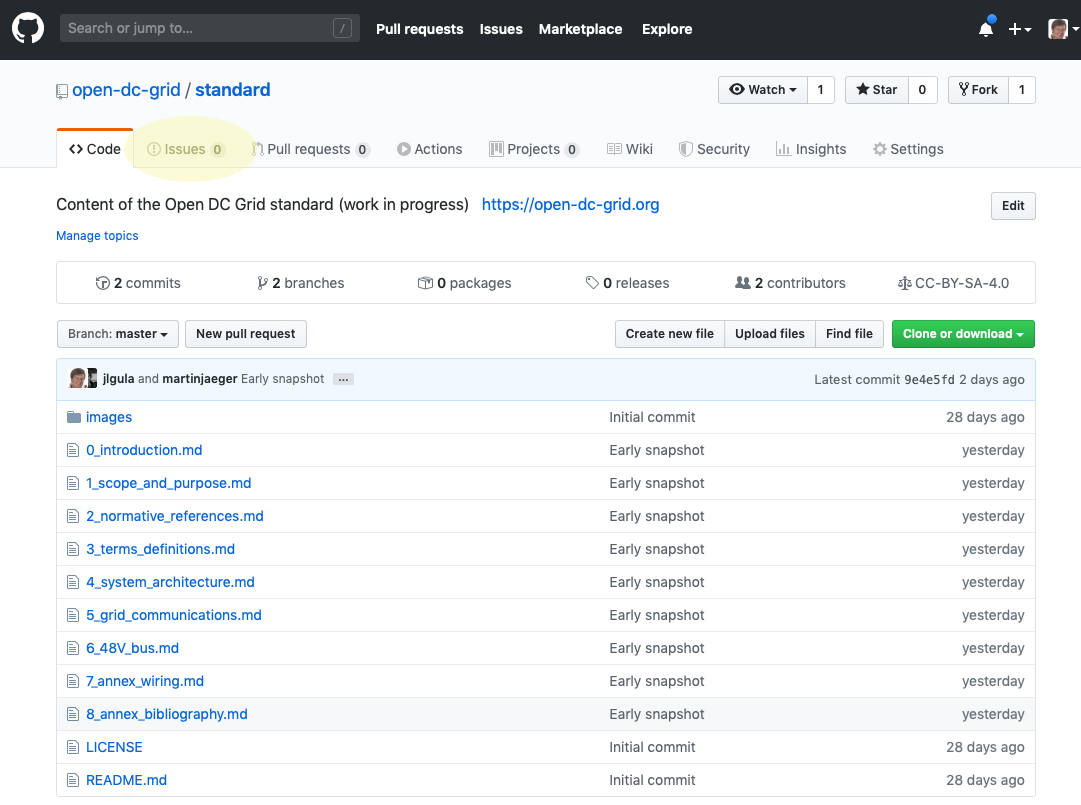Open the 8_annex_bibliography.md file
Screen dimensions: 1081x805
pyautogui.click(x=167, y=715)
